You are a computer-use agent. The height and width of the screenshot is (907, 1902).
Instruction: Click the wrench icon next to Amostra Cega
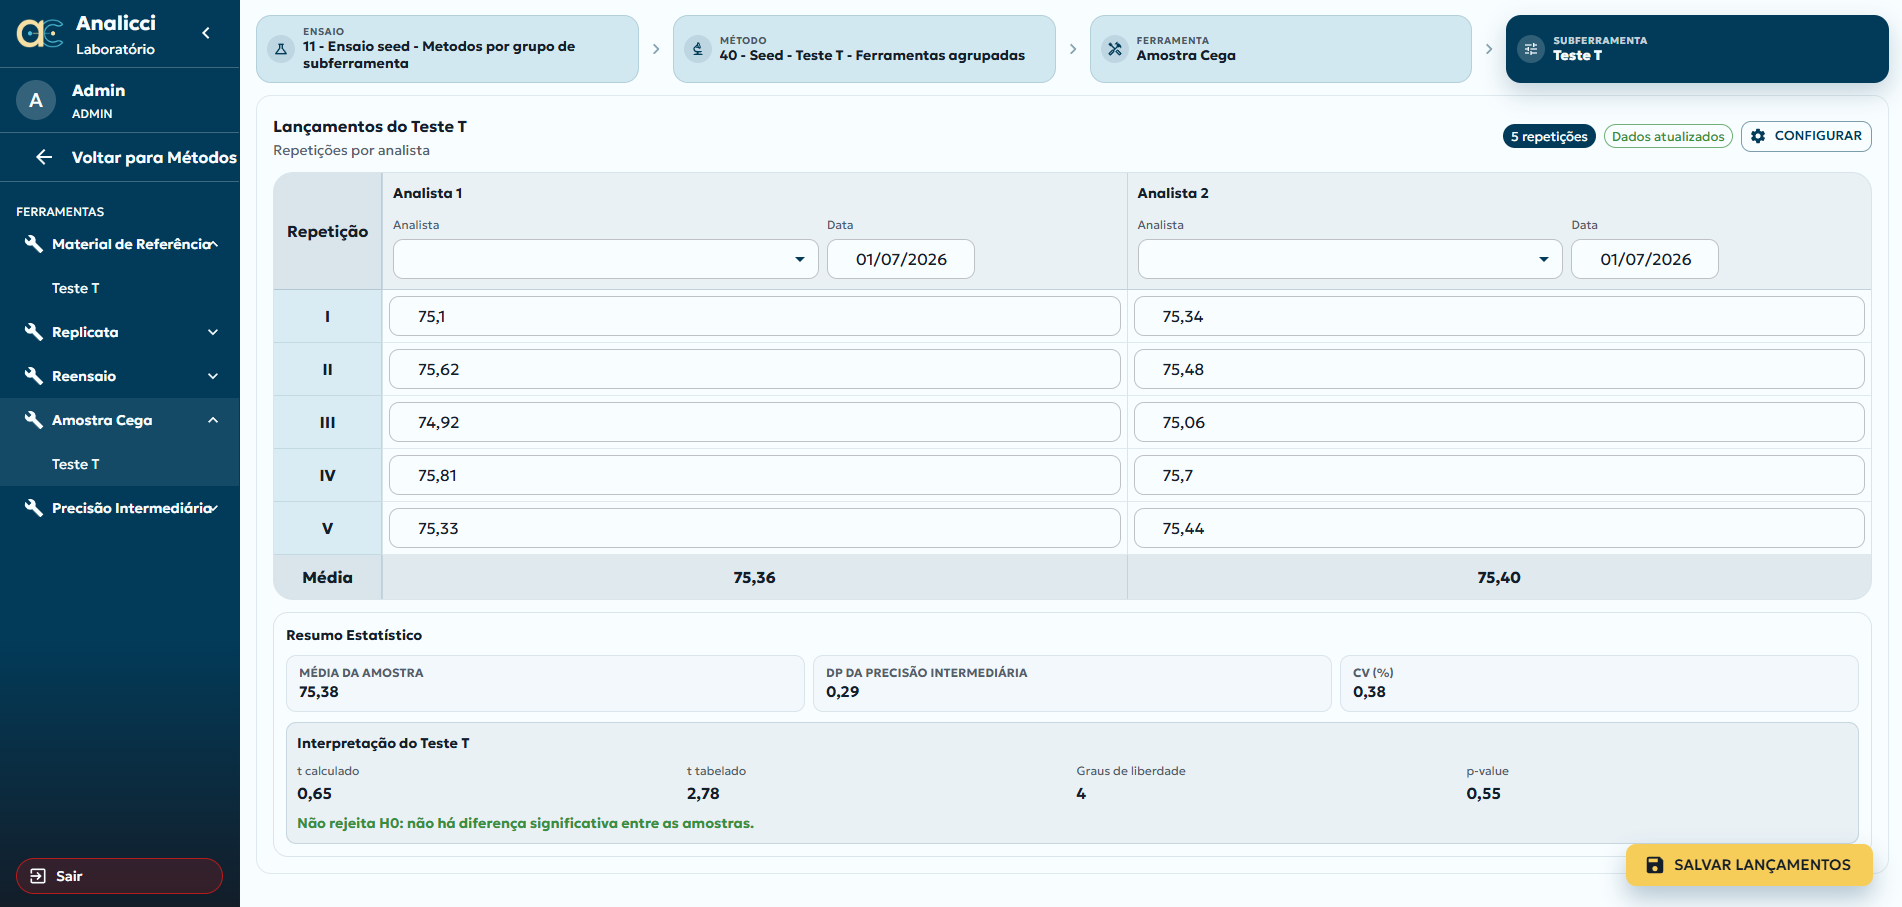33,420
